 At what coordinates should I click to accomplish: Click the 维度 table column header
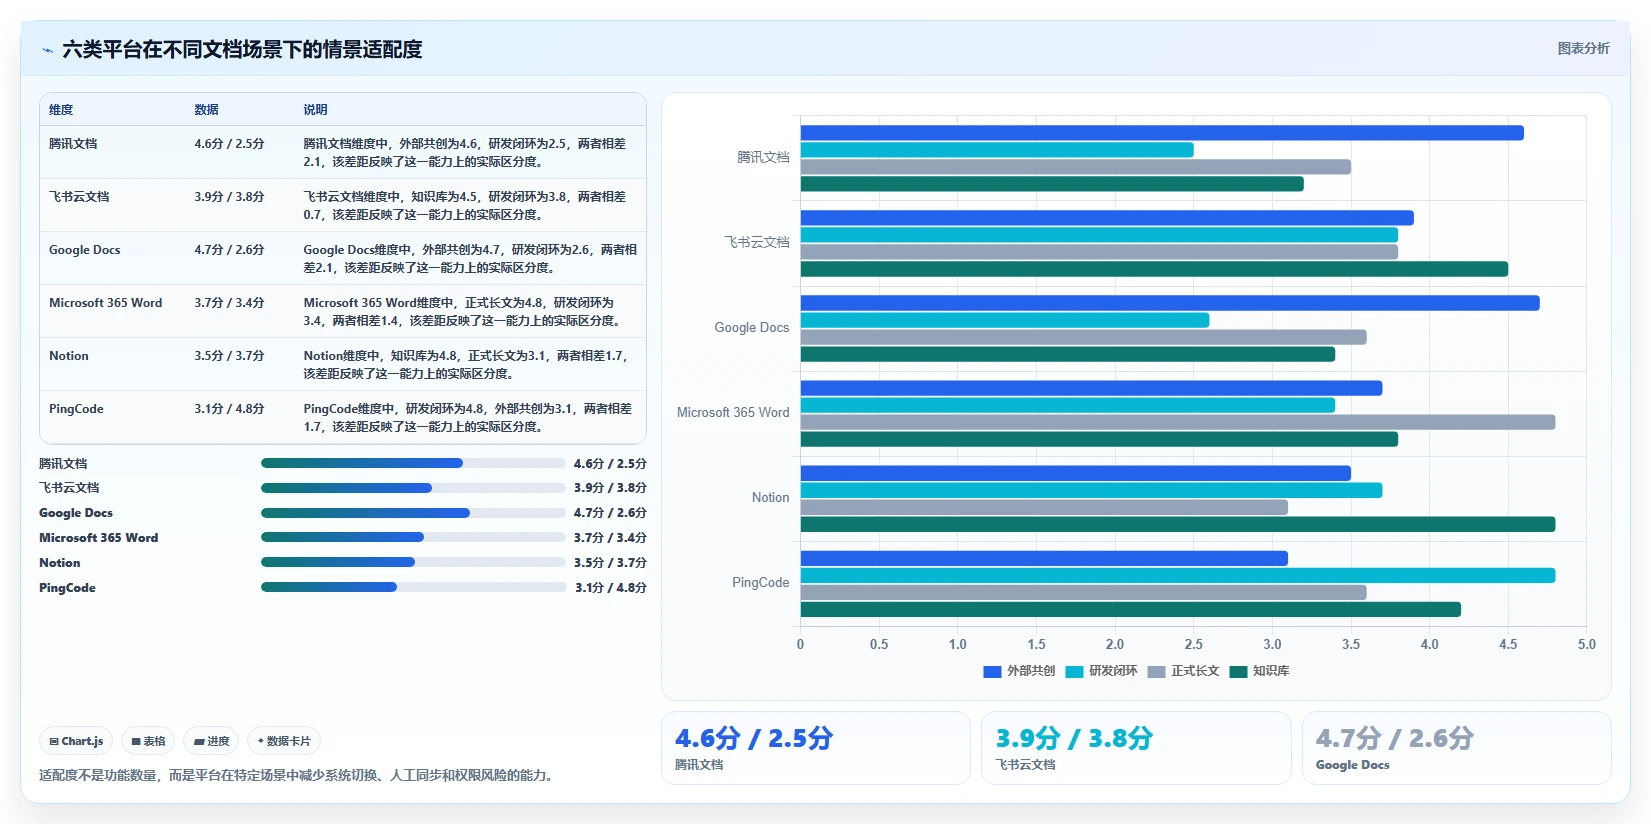(61, 110)
